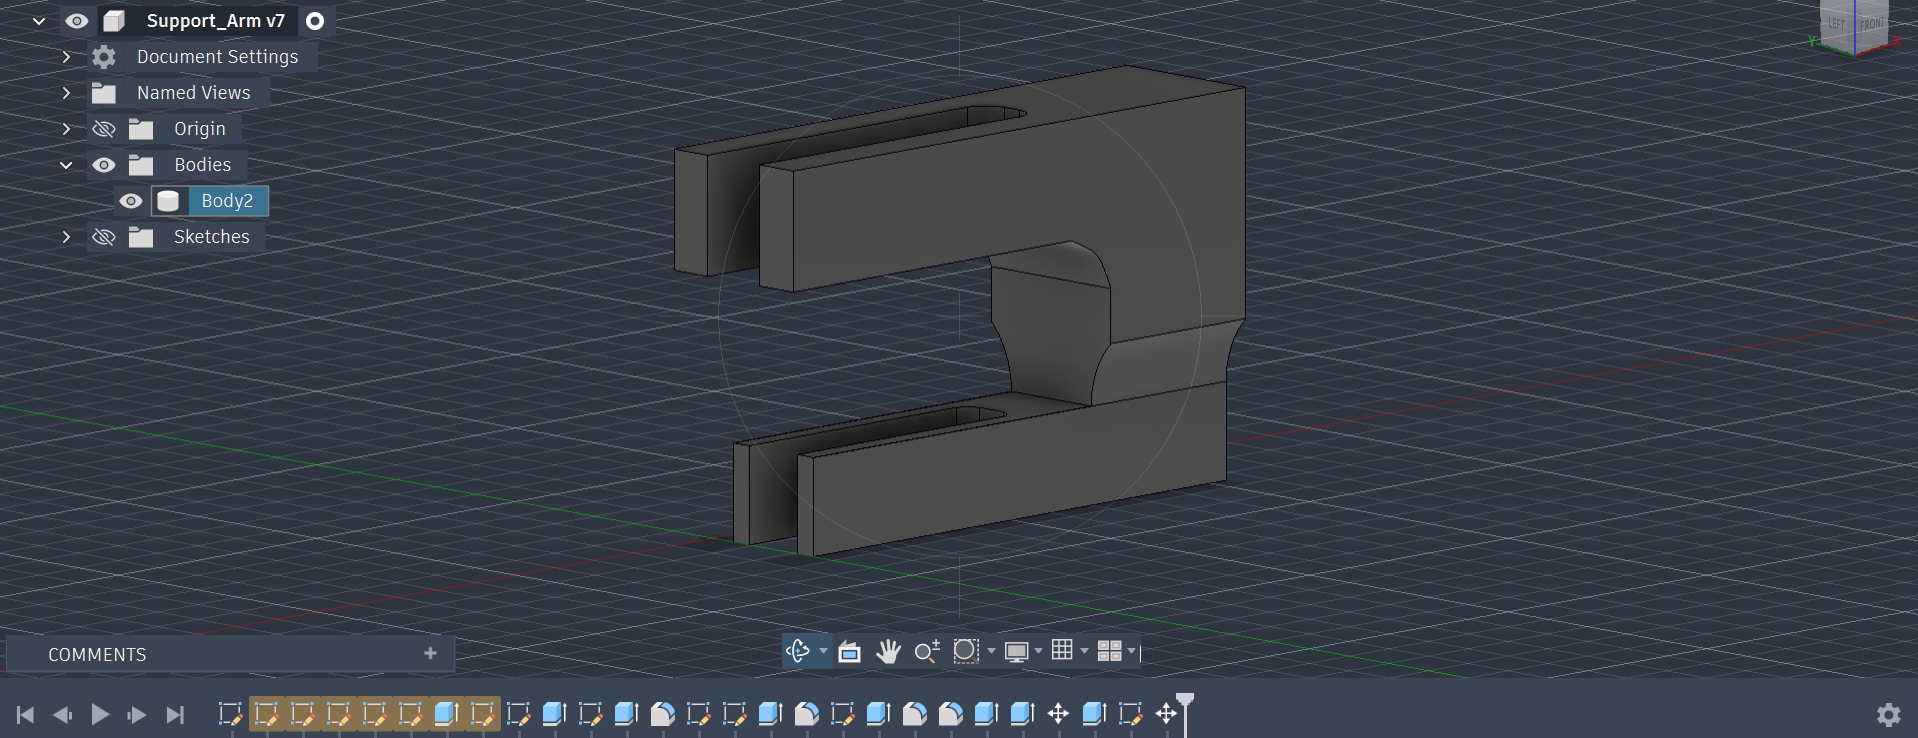Open the Orbit type dropdown arrow
This screenshot has width=1918, height=738.
823,651
